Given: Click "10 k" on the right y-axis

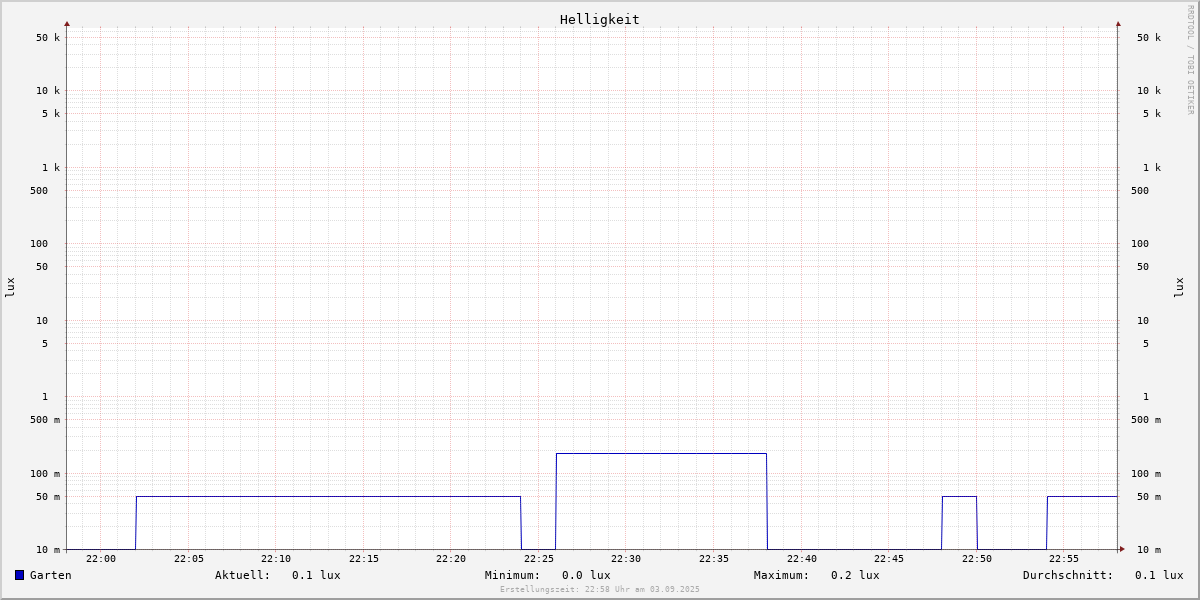Looking at the screenshot, I should 1149,91.
